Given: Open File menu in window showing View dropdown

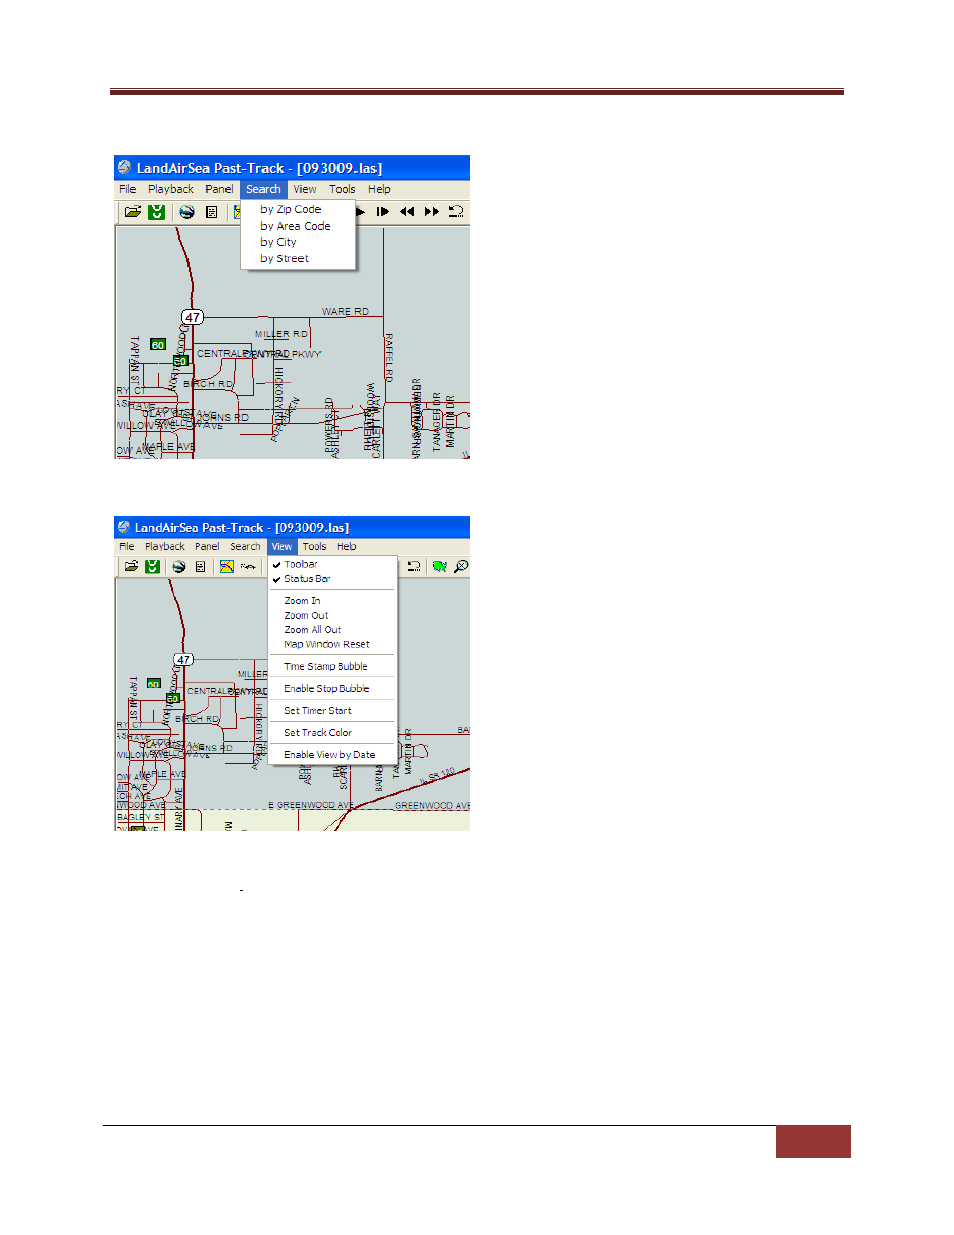Looking at the screenshot, I should pyautogui.click(x=127, y=547).
